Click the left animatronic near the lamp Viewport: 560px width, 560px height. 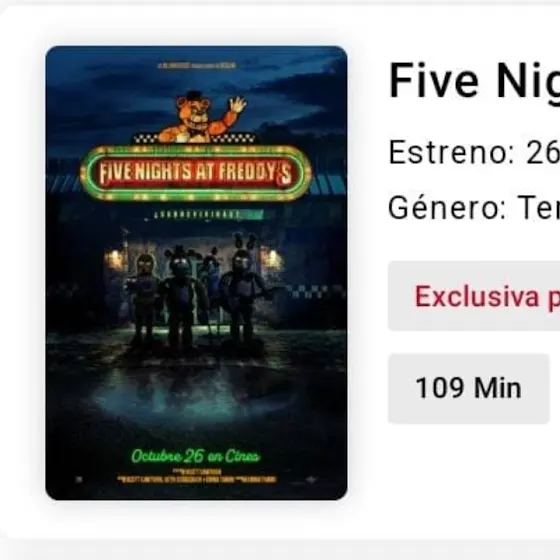point(143,298)
